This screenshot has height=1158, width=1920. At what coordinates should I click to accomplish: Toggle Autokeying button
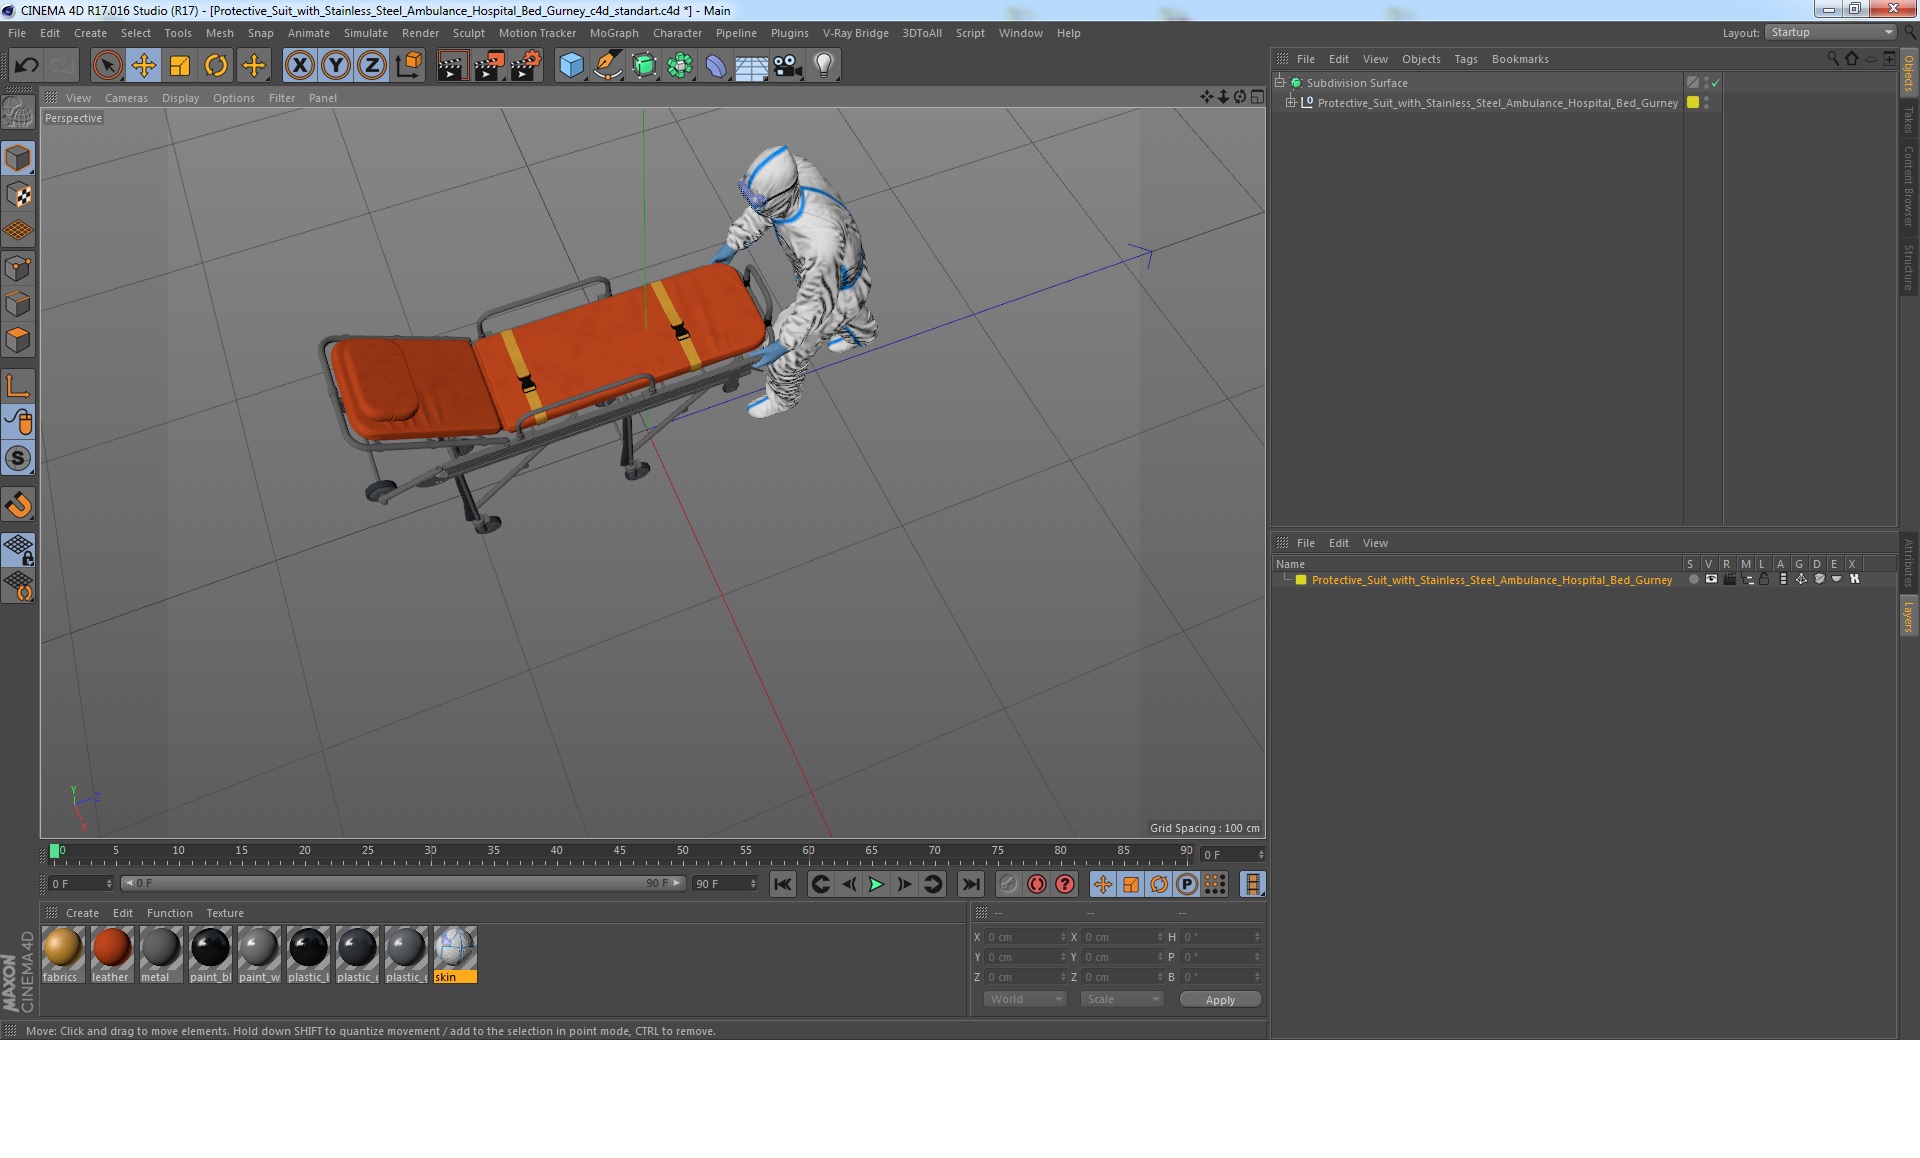(1037, 884)
